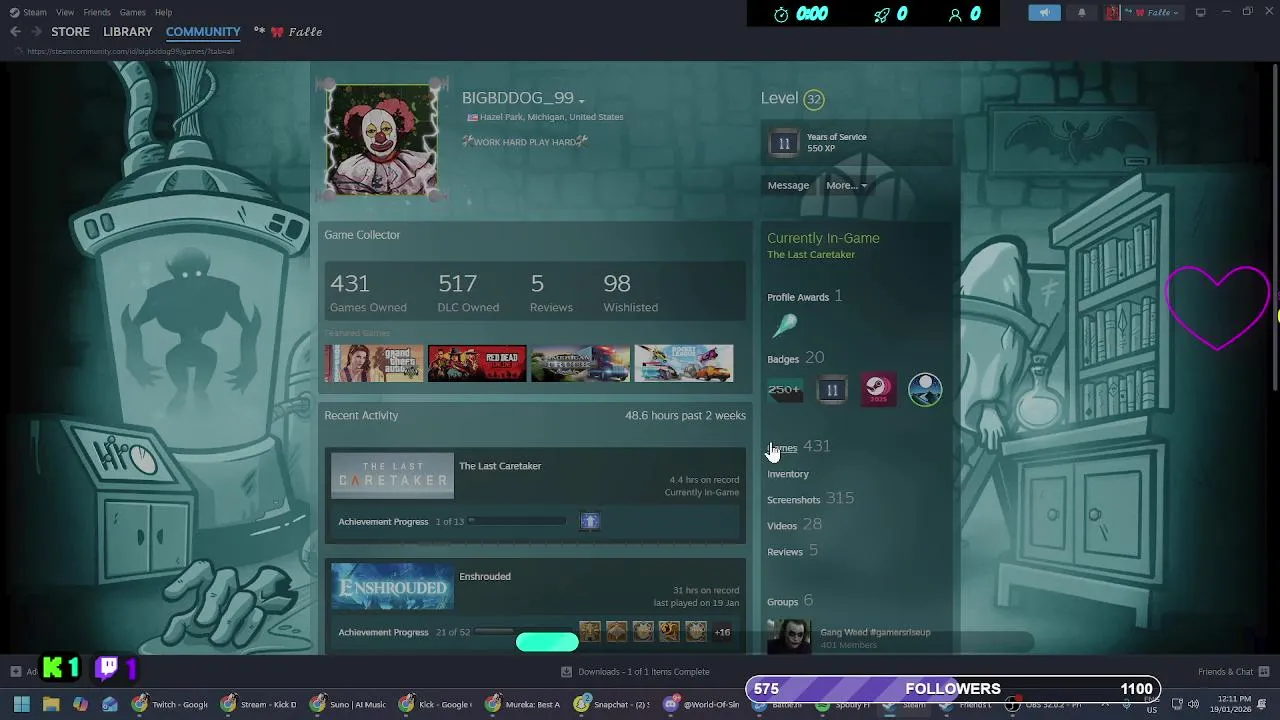Image resolution: width=1280 pixels, height=720 pixels.
Task: Open Friends & Chat
Action: click(1233, 672)
